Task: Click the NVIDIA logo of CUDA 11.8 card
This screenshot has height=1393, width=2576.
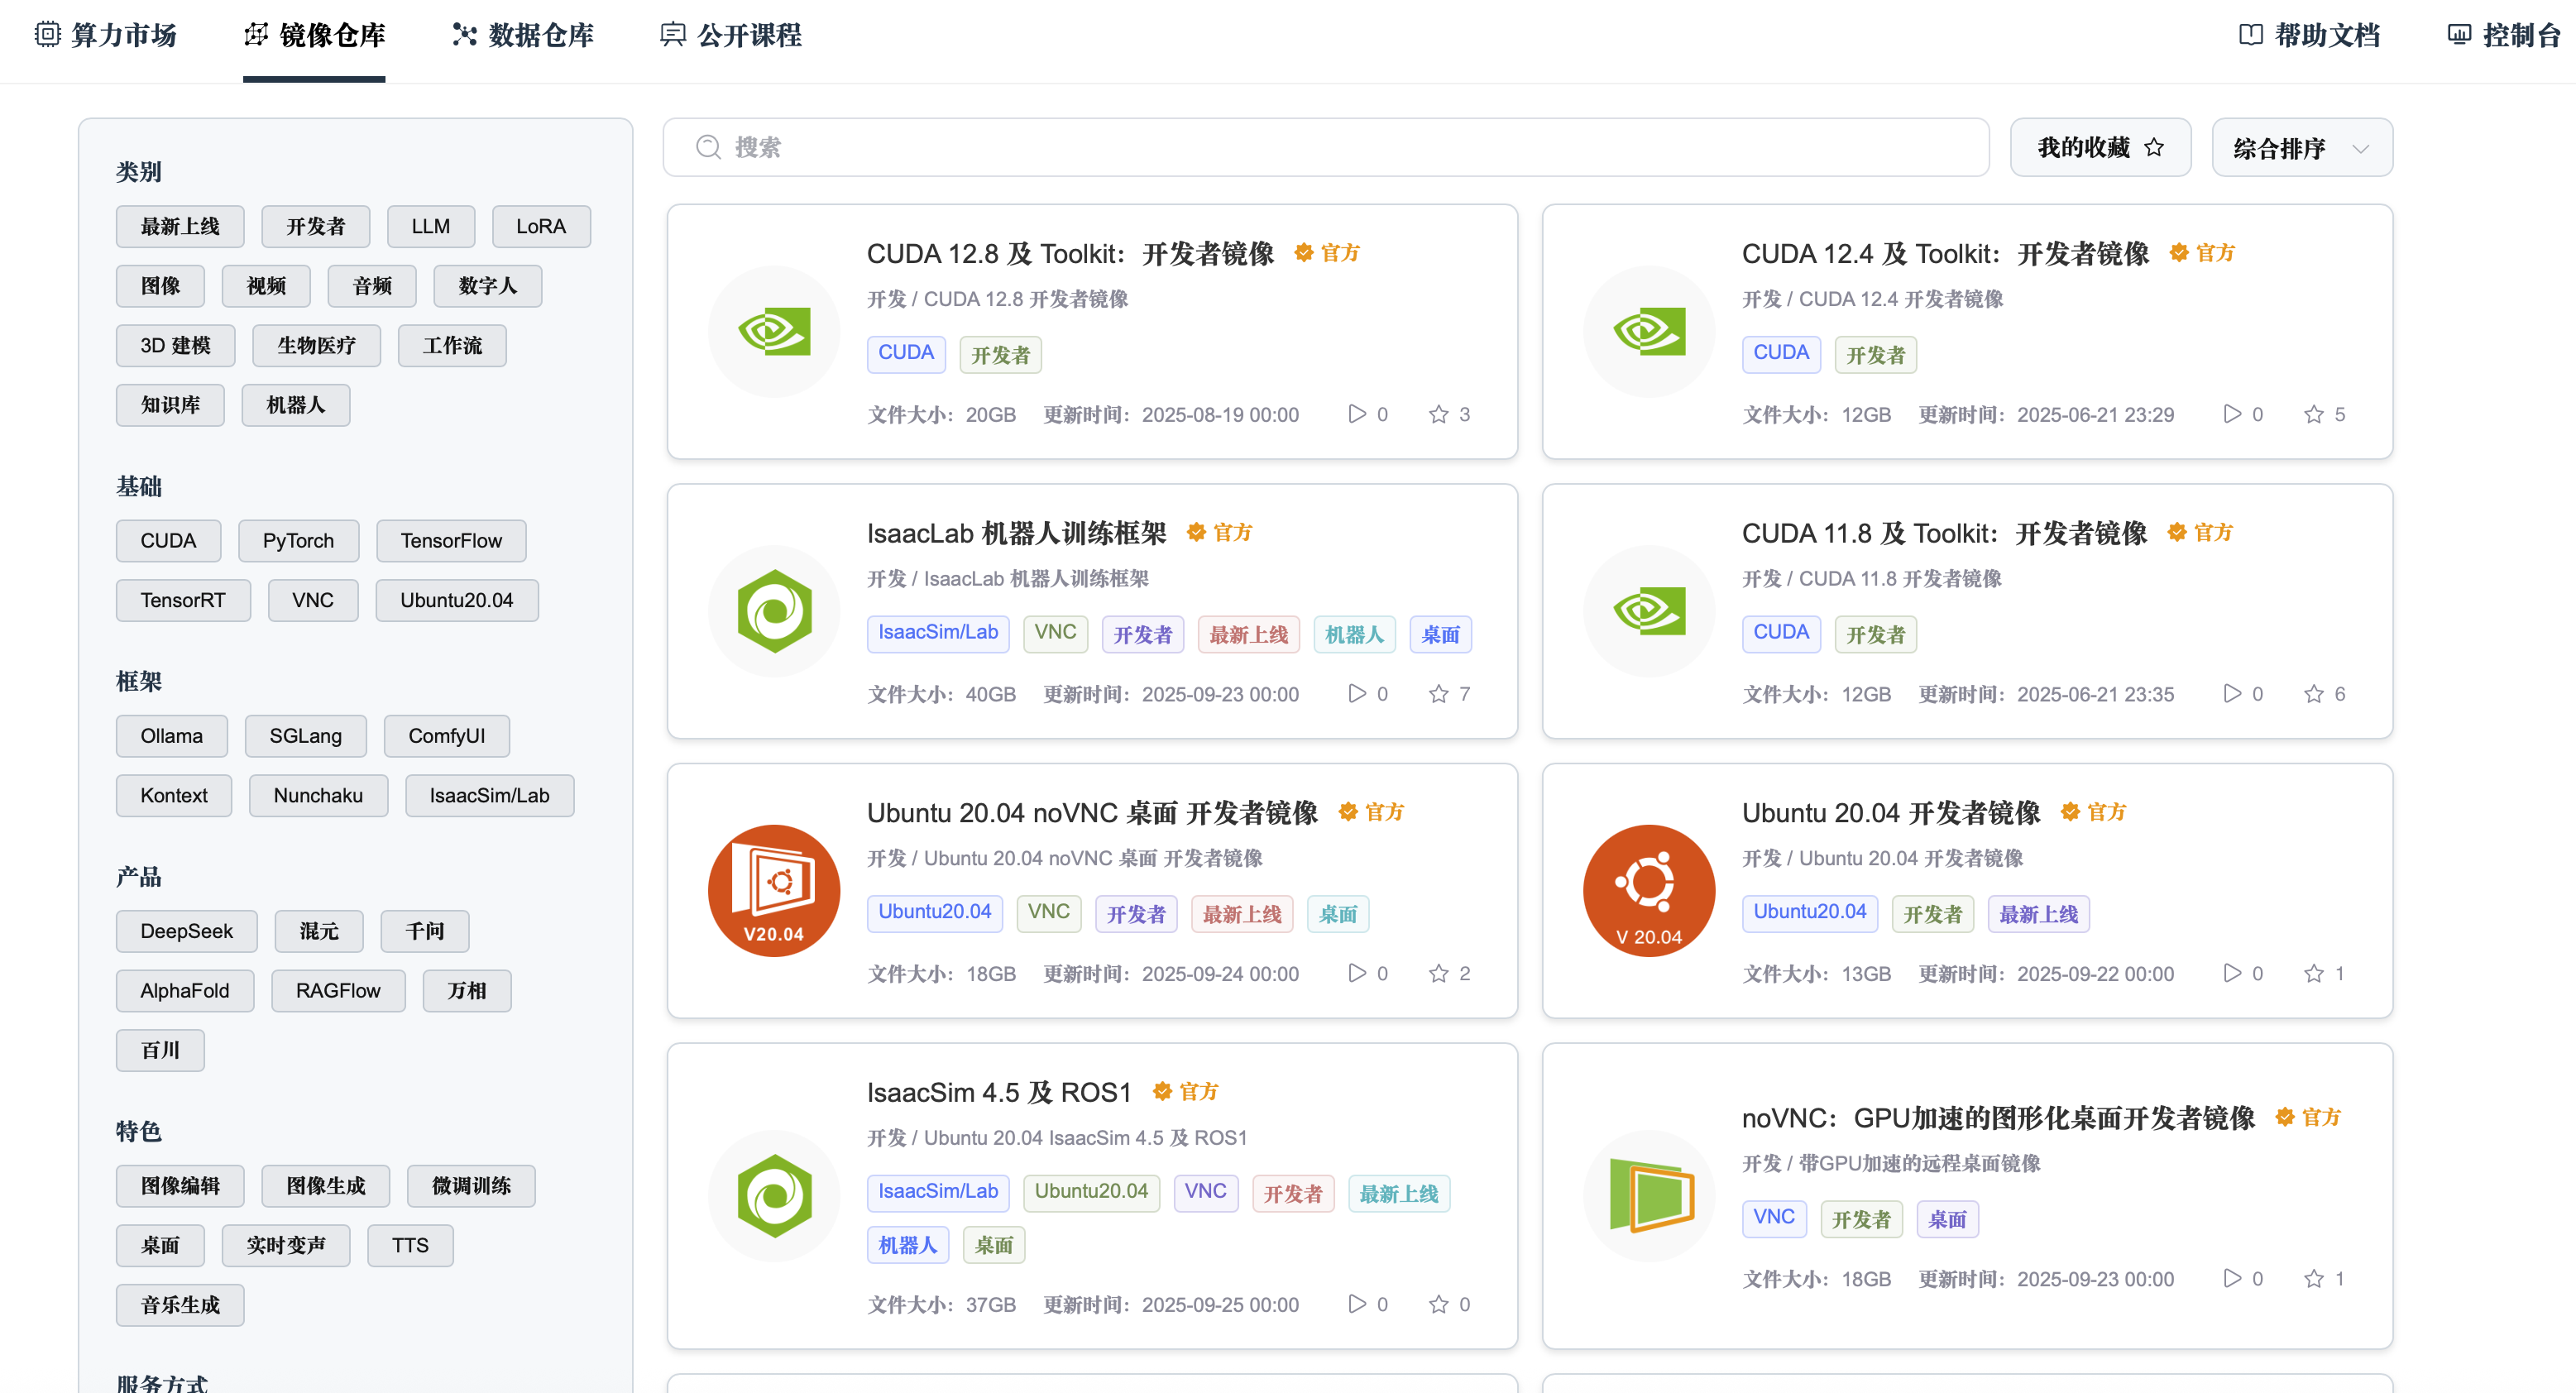Action: (1649, 611)
